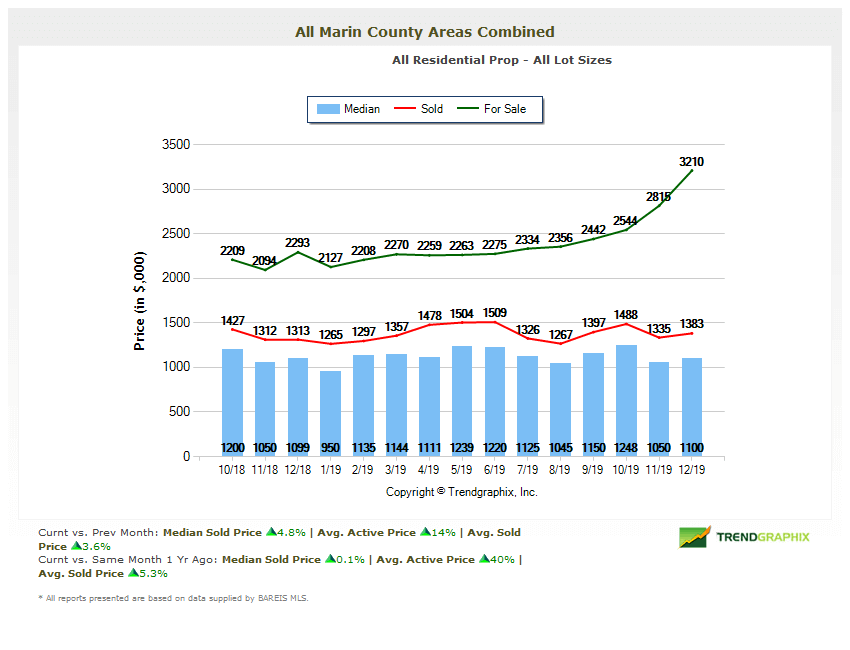Click the Trendgraphix logo chart icon

pyautogui.click(x=694, y=537)
